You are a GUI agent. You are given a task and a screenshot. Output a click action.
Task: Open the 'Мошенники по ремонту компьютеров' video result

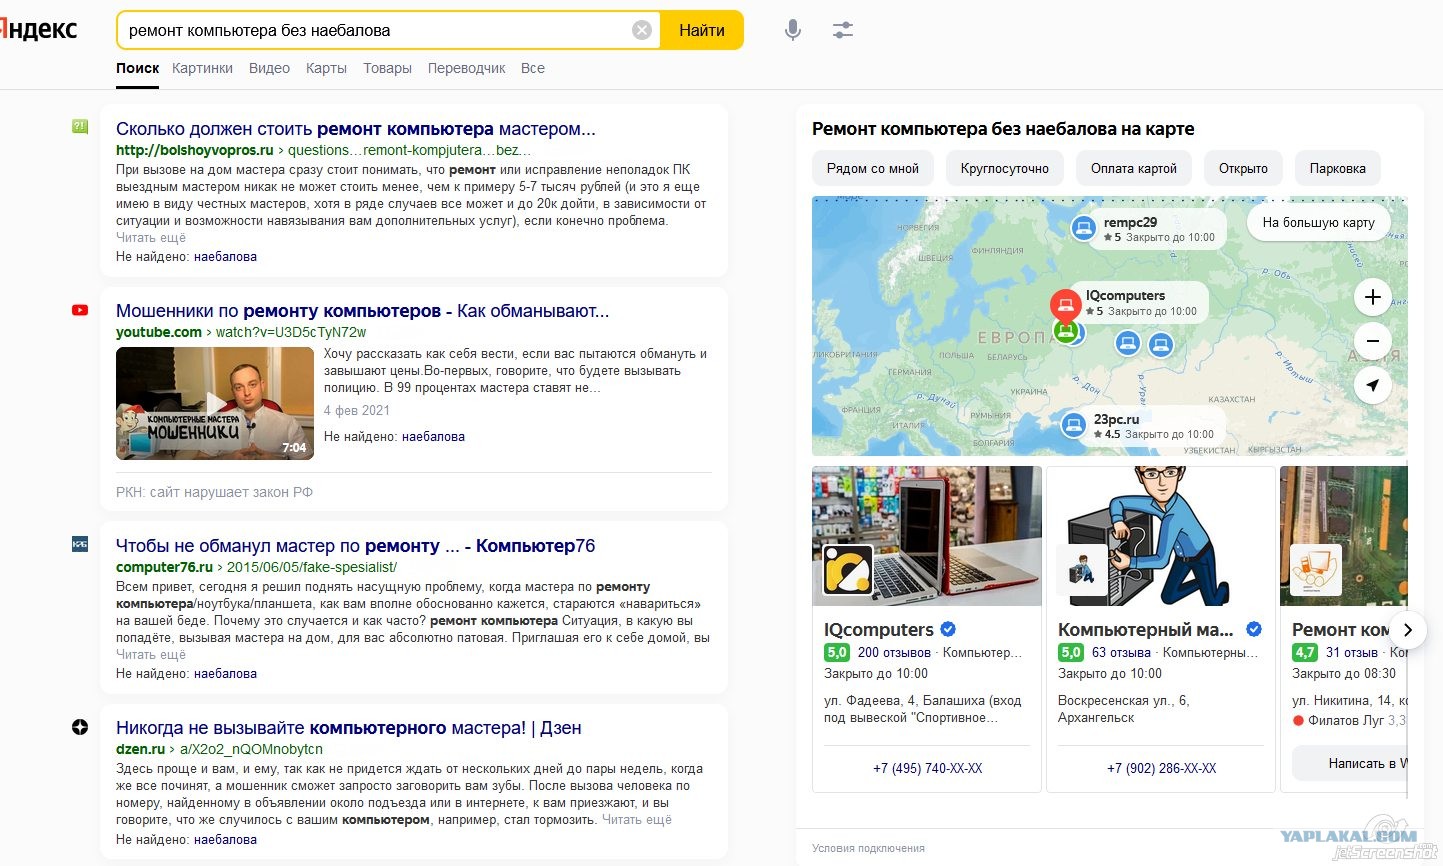pos(363,310)
